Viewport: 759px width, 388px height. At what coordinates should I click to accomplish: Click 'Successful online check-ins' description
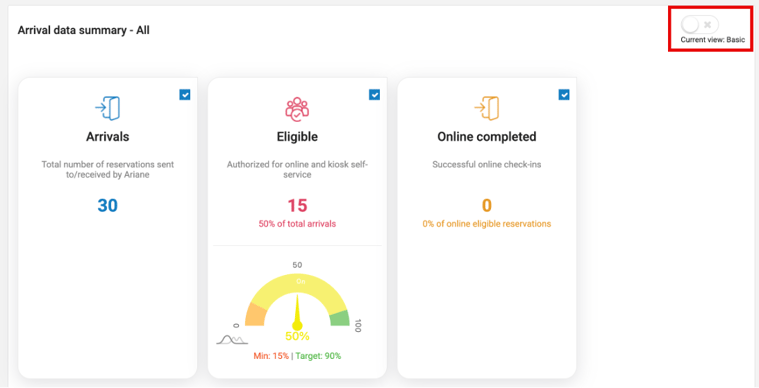pos(486,164)
